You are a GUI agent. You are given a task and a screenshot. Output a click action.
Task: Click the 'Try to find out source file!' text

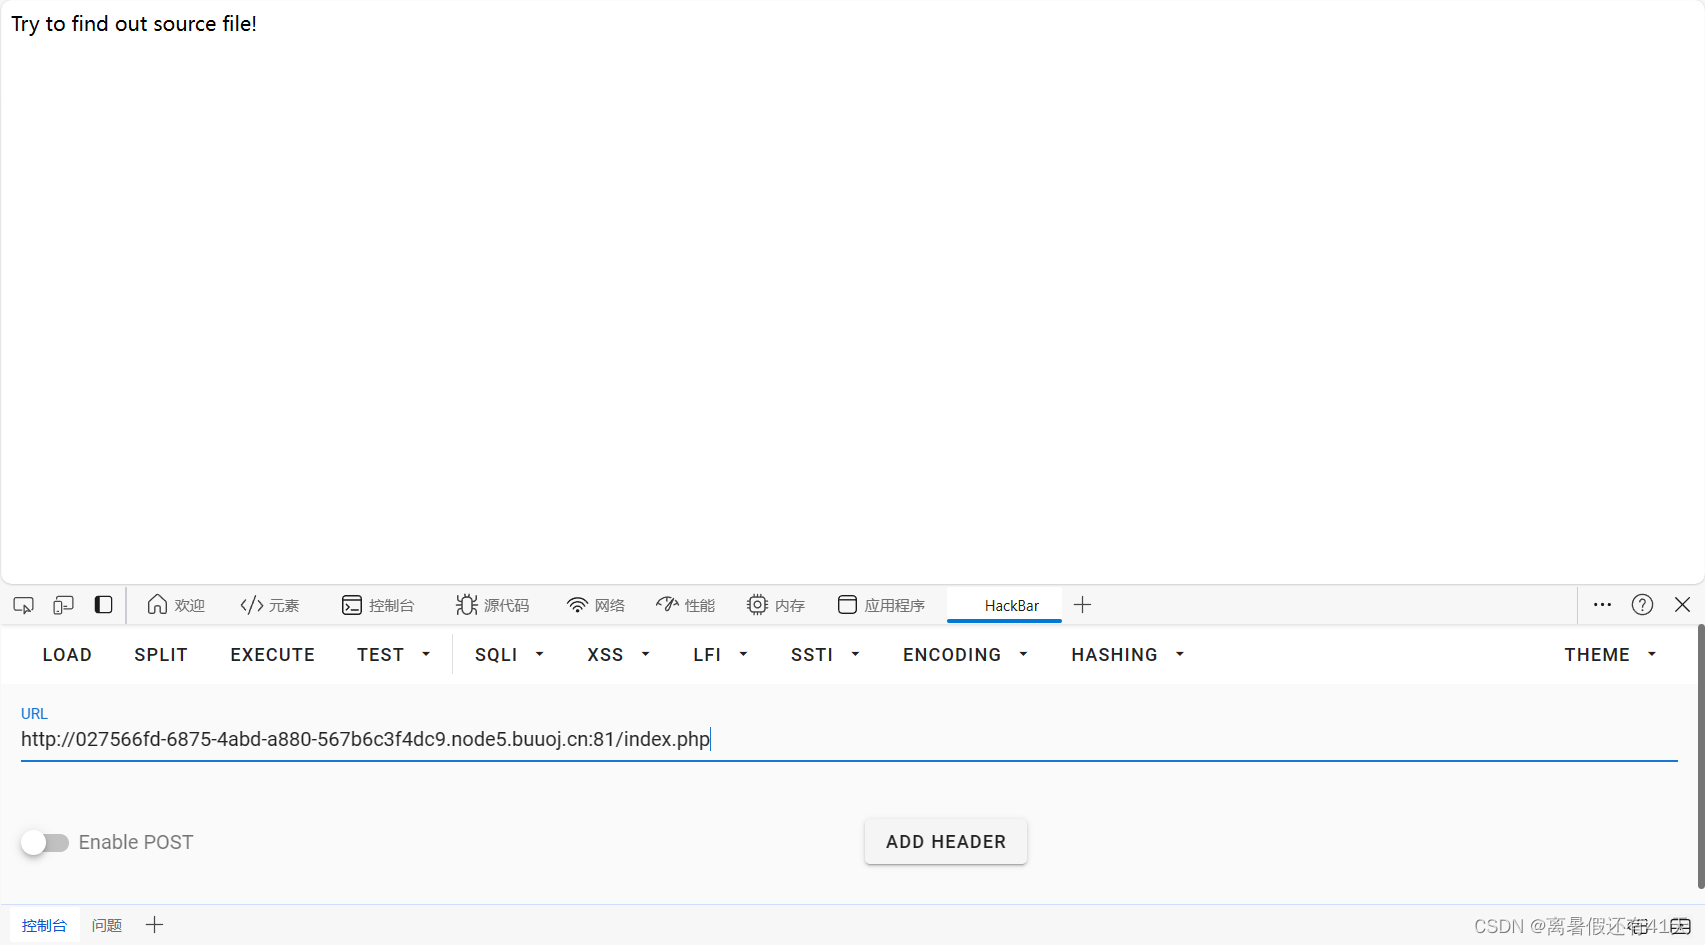[x=134, y=24]
